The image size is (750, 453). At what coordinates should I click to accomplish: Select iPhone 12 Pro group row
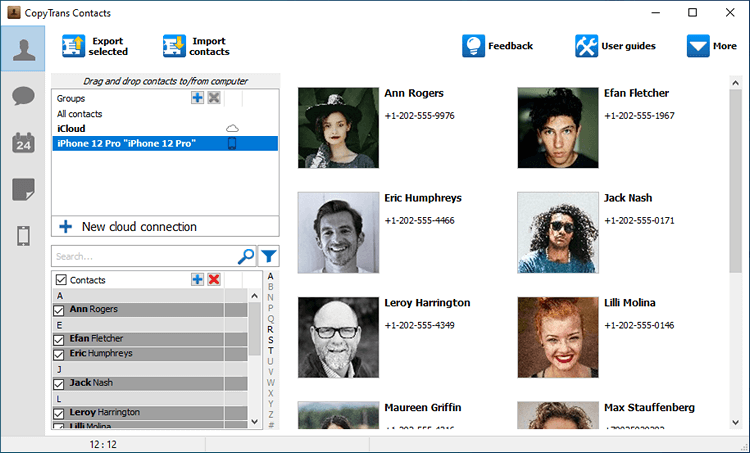[165, 144]
